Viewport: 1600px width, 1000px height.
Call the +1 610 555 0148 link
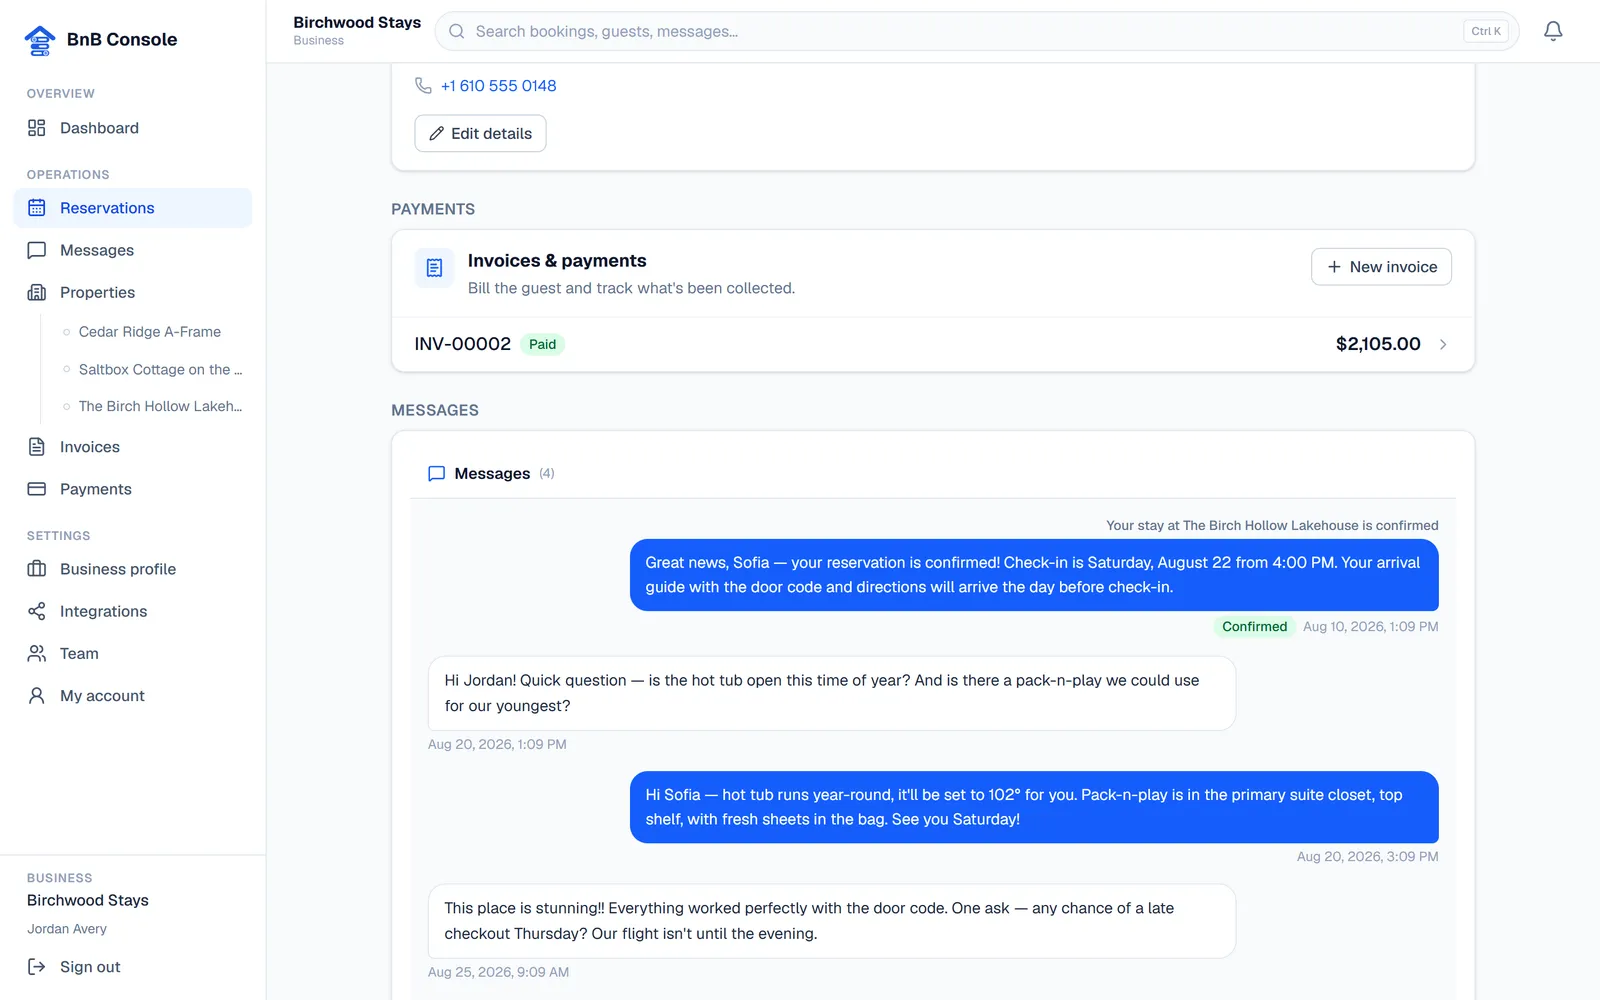click(x=498, y=86)
